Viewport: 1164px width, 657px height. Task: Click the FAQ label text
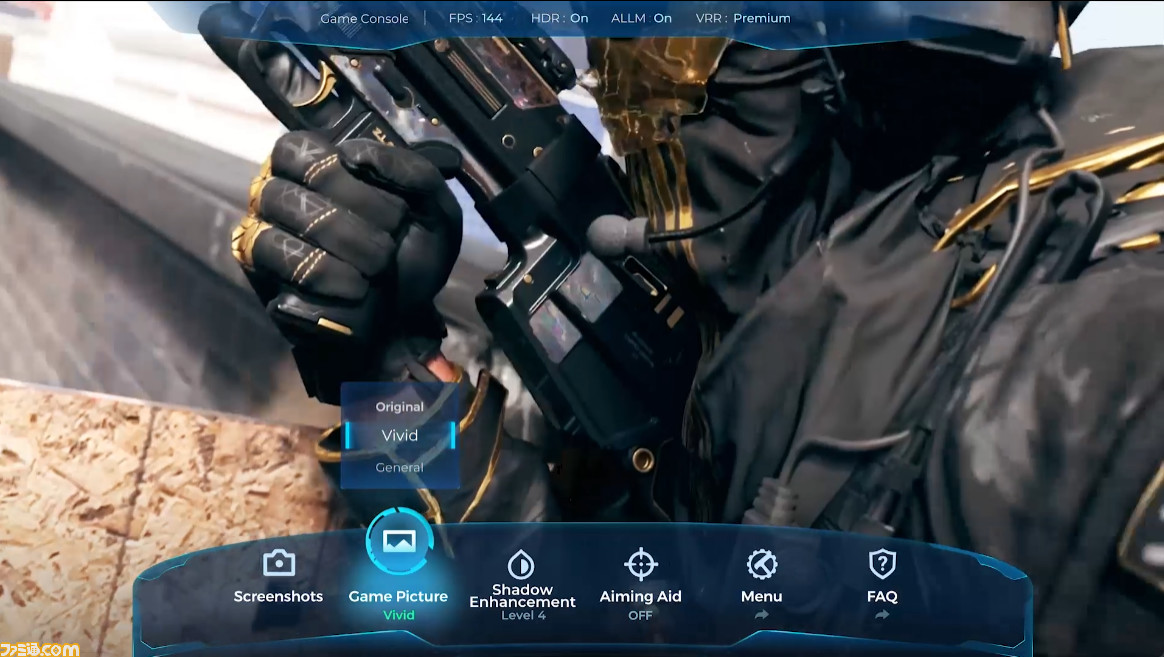pyautogui.click(x=882, y=596)
